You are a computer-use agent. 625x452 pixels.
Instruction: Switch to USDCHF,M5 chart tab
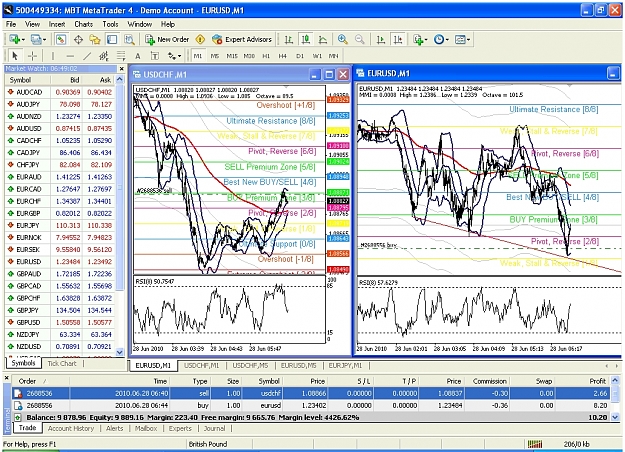tap(250, 366)
